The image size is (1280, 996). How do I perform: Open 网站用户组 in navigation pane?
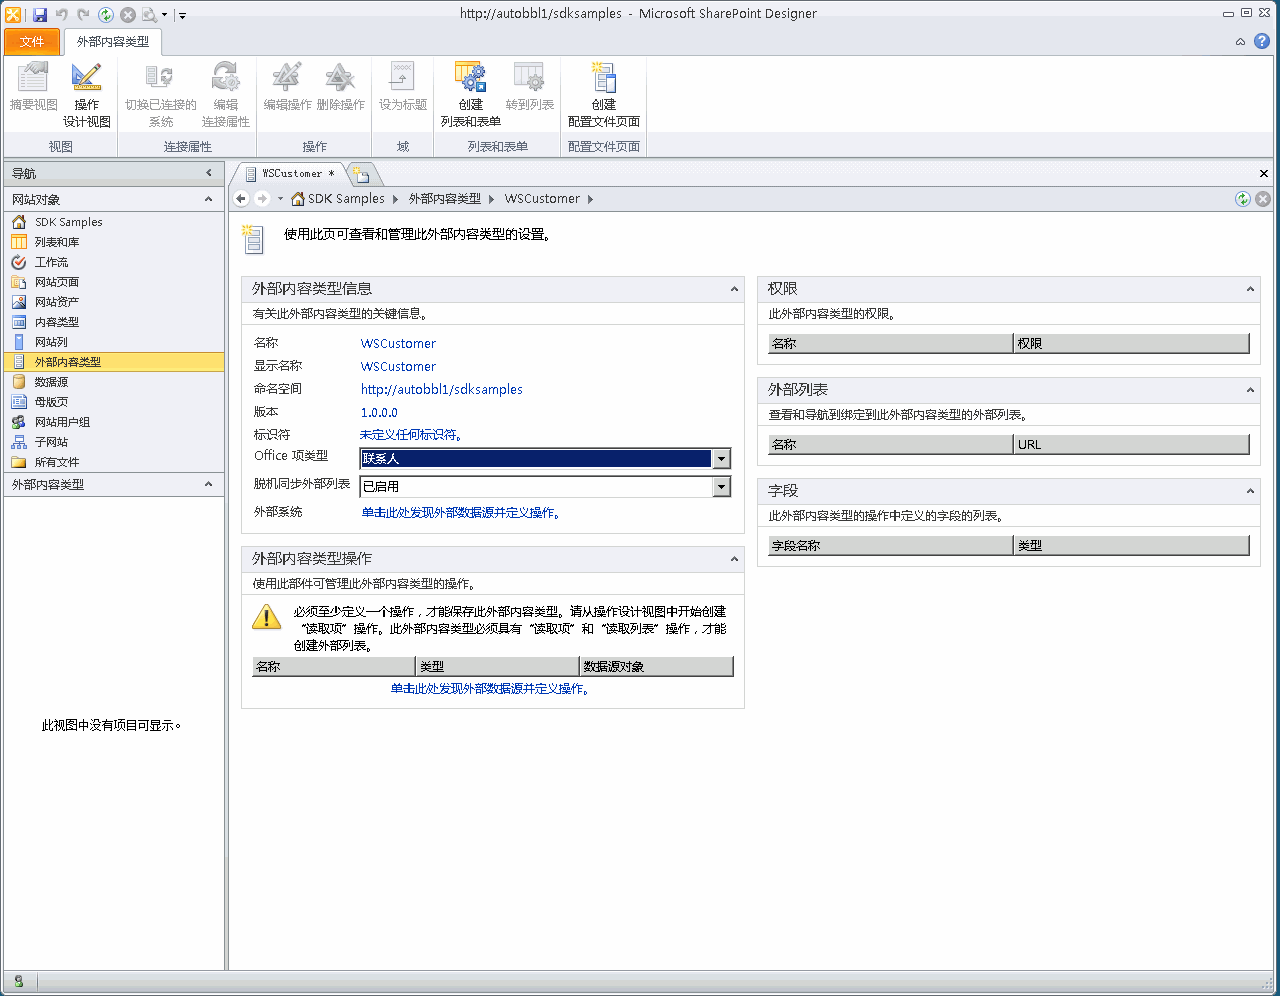coord(63,422)
